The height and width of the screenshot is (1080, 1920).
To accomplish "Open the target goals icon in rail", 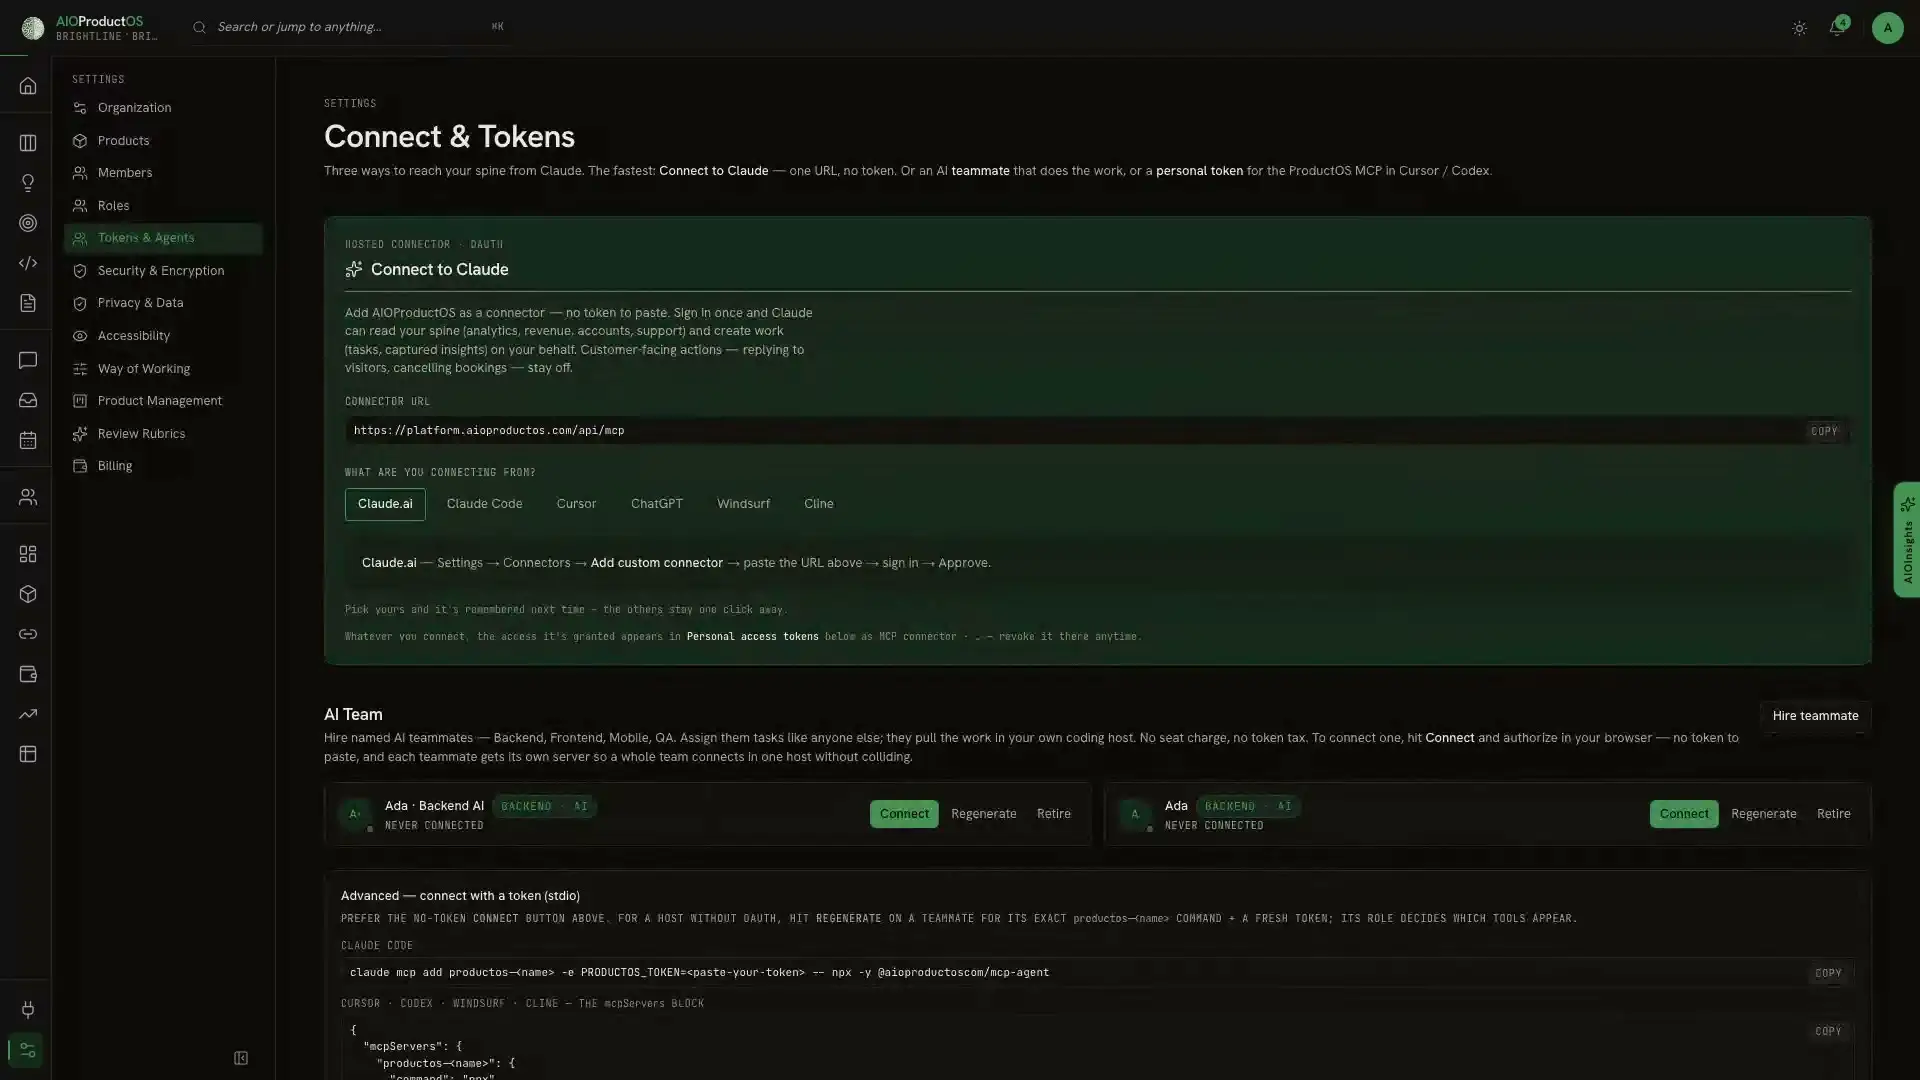I will [28, 223].
